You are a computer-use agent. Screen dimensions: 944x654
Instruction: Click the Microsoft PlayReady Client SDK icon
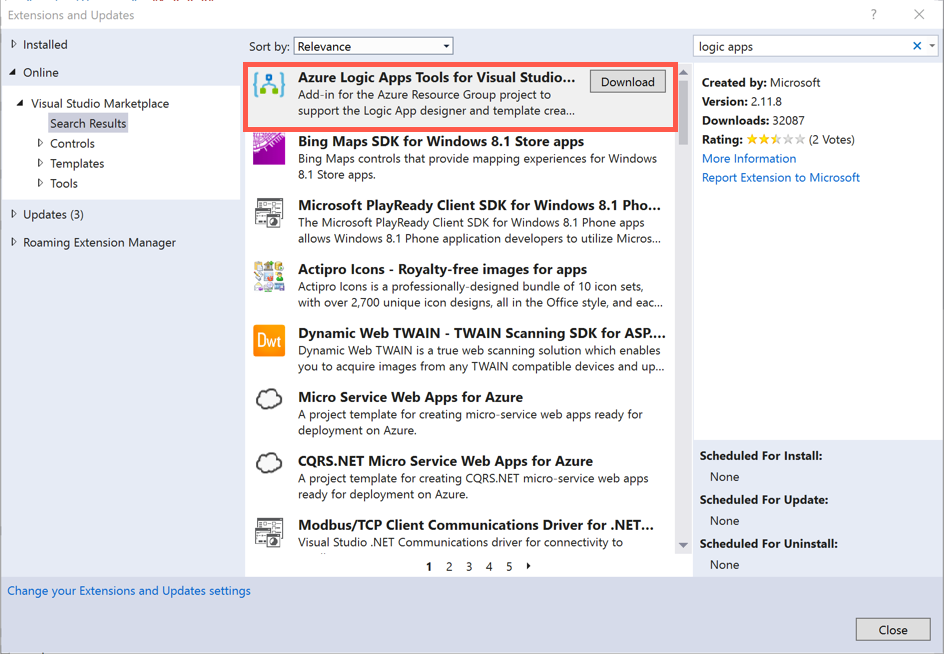(x=269, y=213)
